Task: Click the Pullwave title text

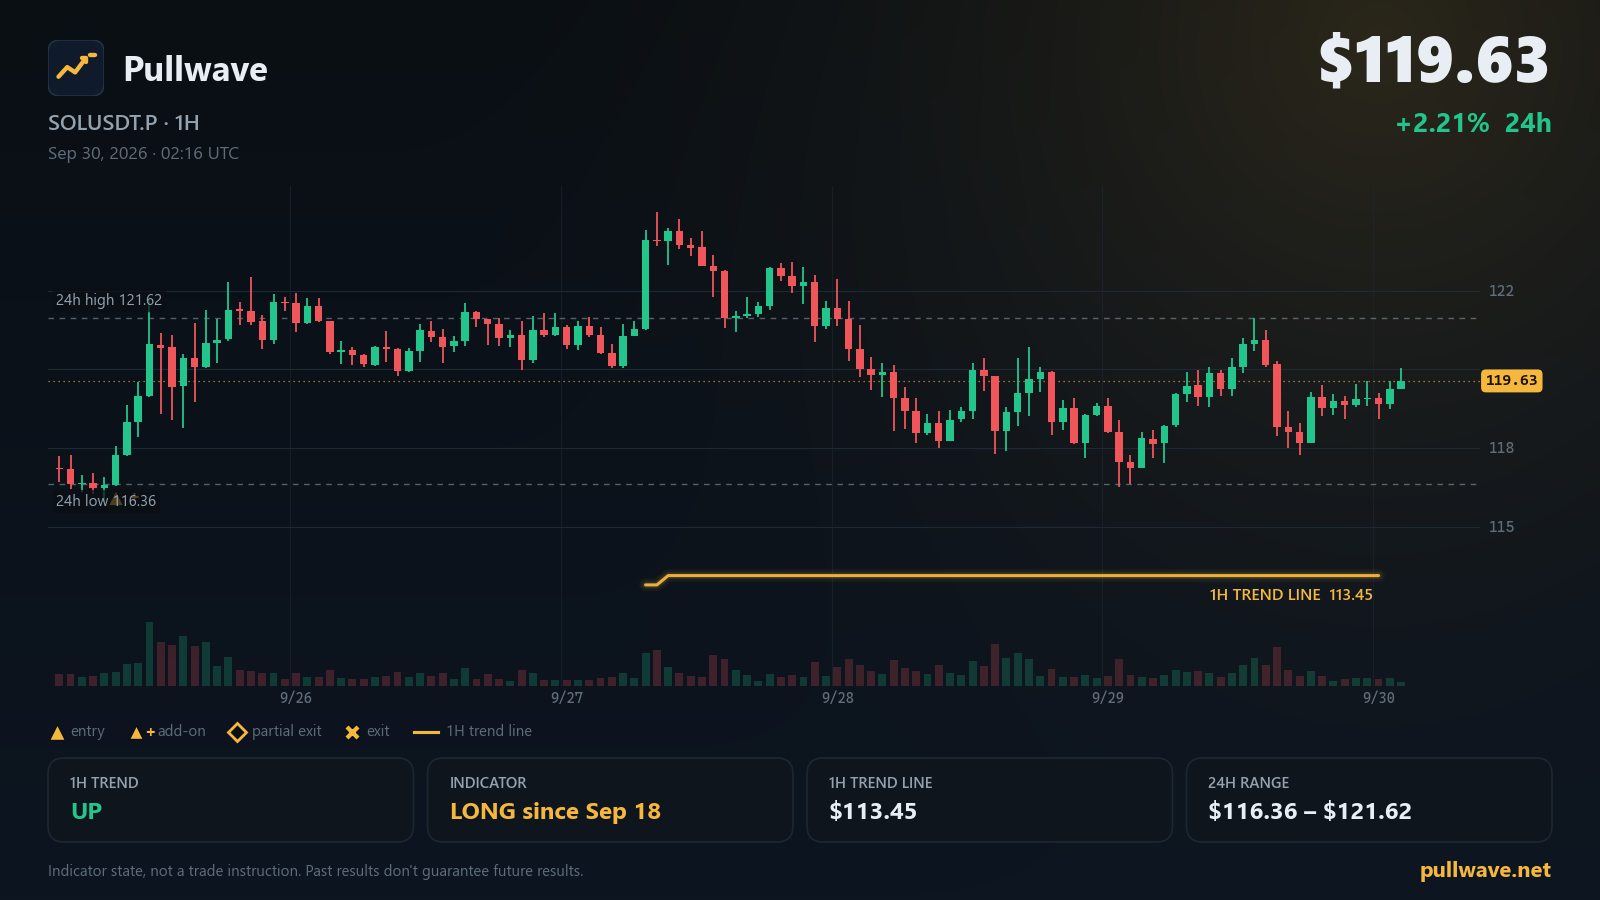Action: [x=195, y=69]
